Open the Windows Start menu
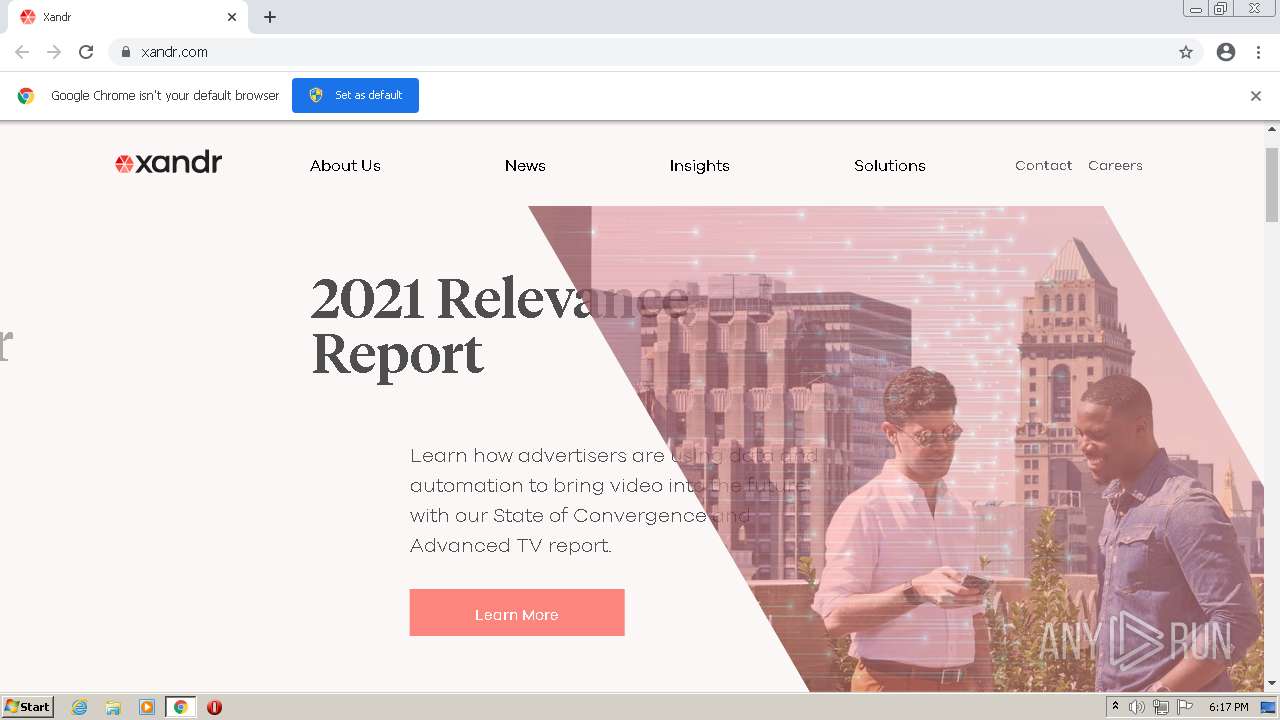 28,707
